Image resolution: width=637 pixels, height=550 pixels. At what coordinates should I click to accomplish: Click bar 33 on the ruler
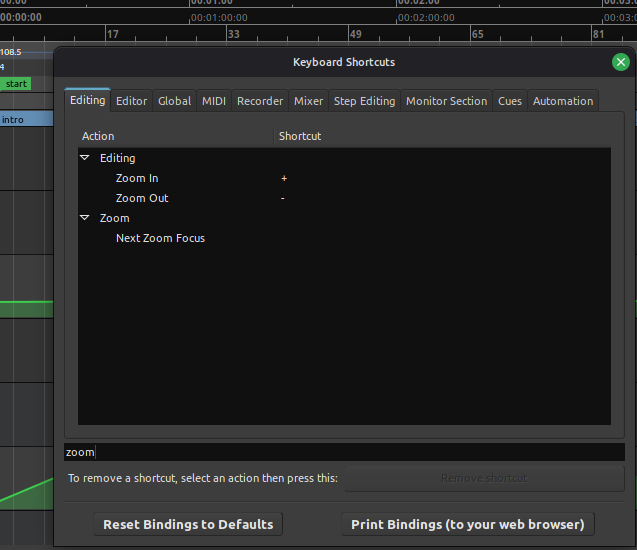tap(234, 34)
